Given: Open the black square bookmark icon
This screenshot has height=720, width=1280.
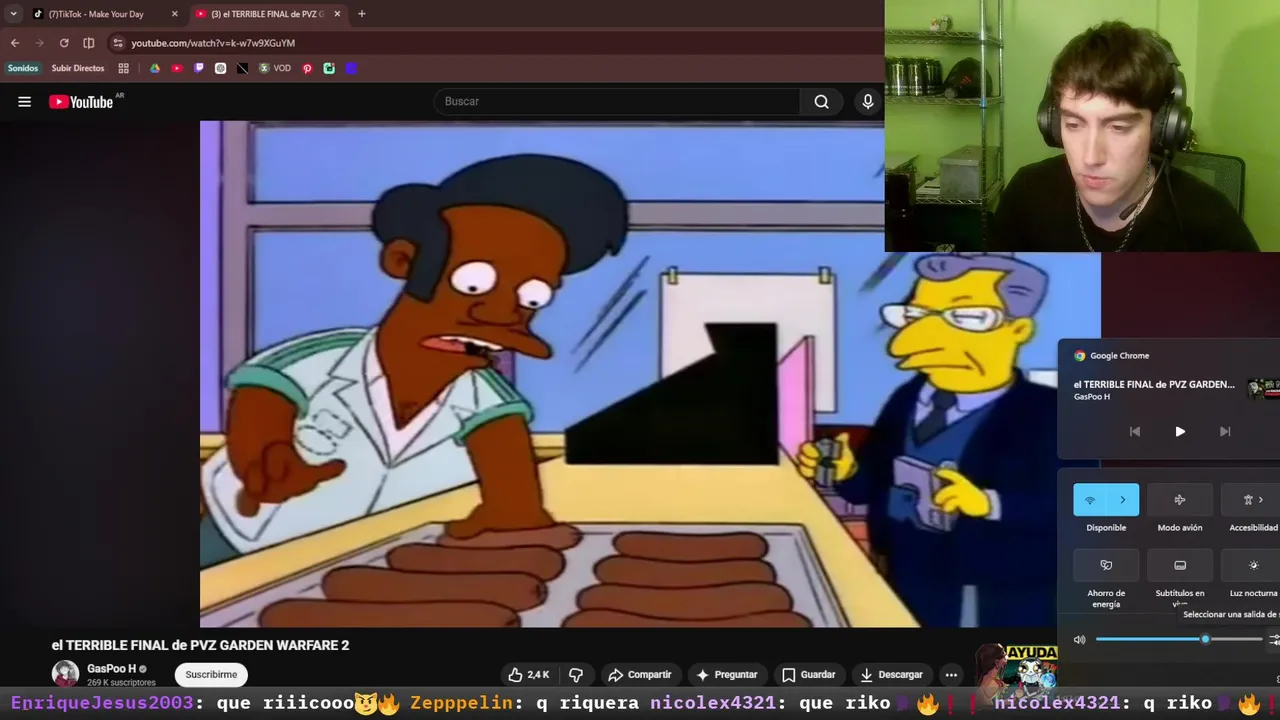Looking at the screenshot, I should pos(242,68).
